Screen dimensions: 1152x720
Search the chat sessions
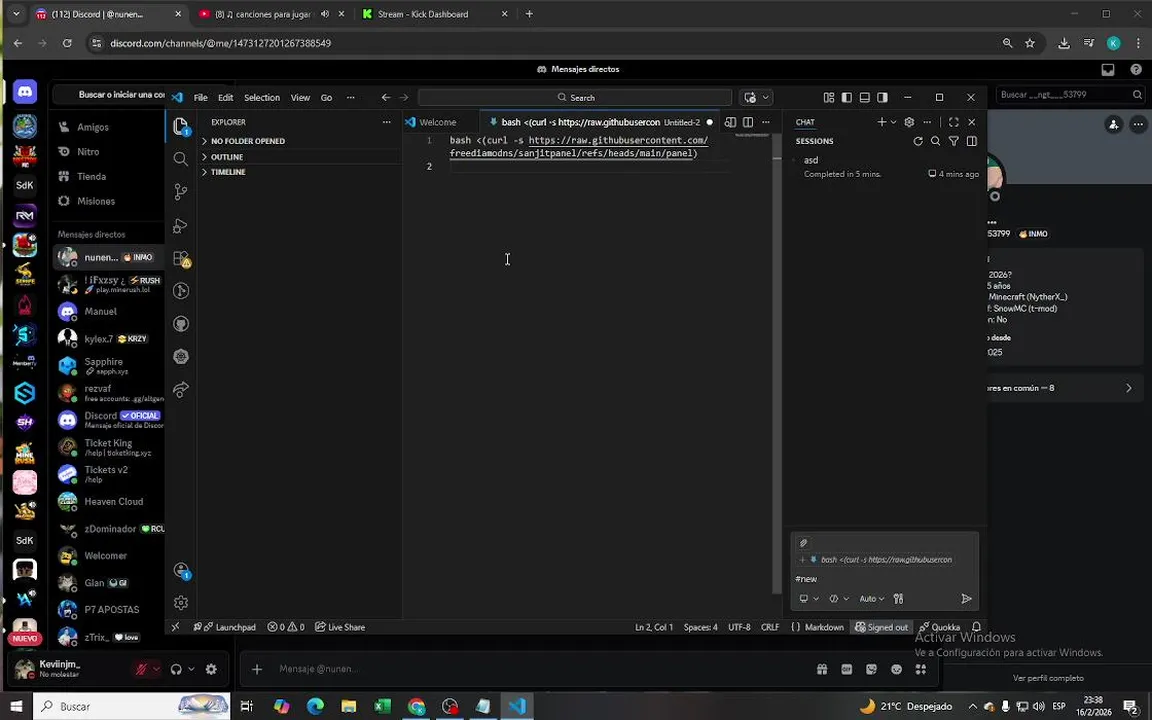935,141
